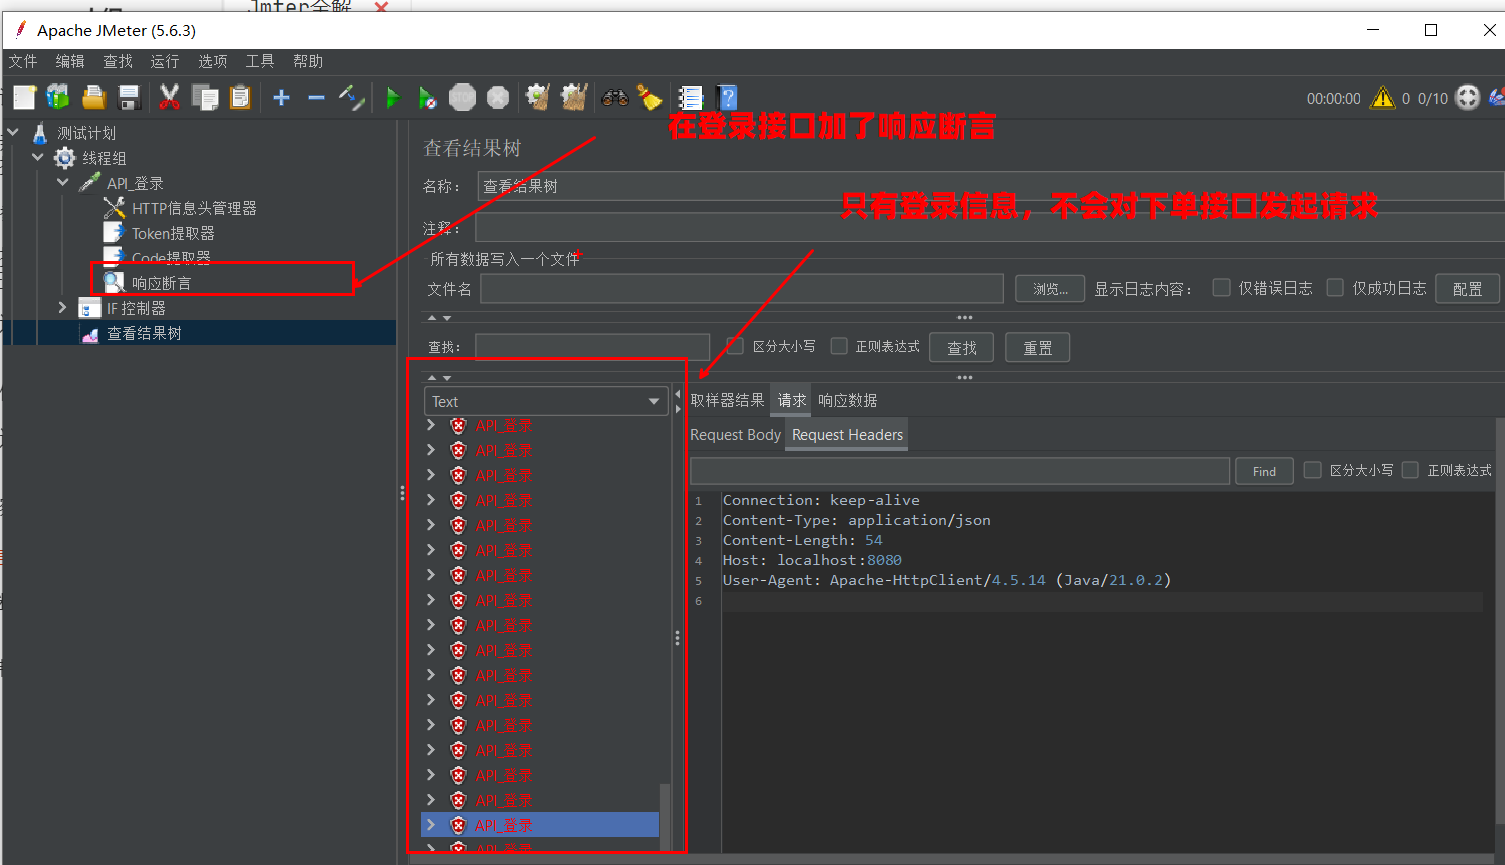This screenshot has width=1505, height=865.
Task: Open the 运行 menu
Action: click(164, 61)
